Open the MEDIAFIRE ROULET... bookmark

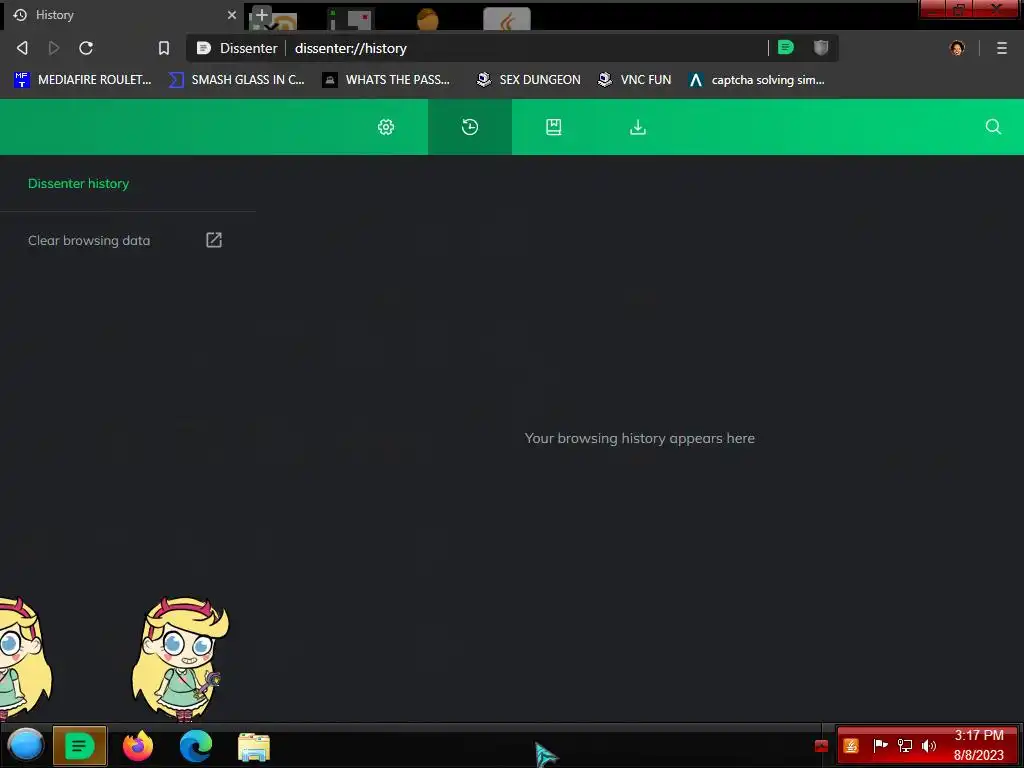tap(82, 80)
